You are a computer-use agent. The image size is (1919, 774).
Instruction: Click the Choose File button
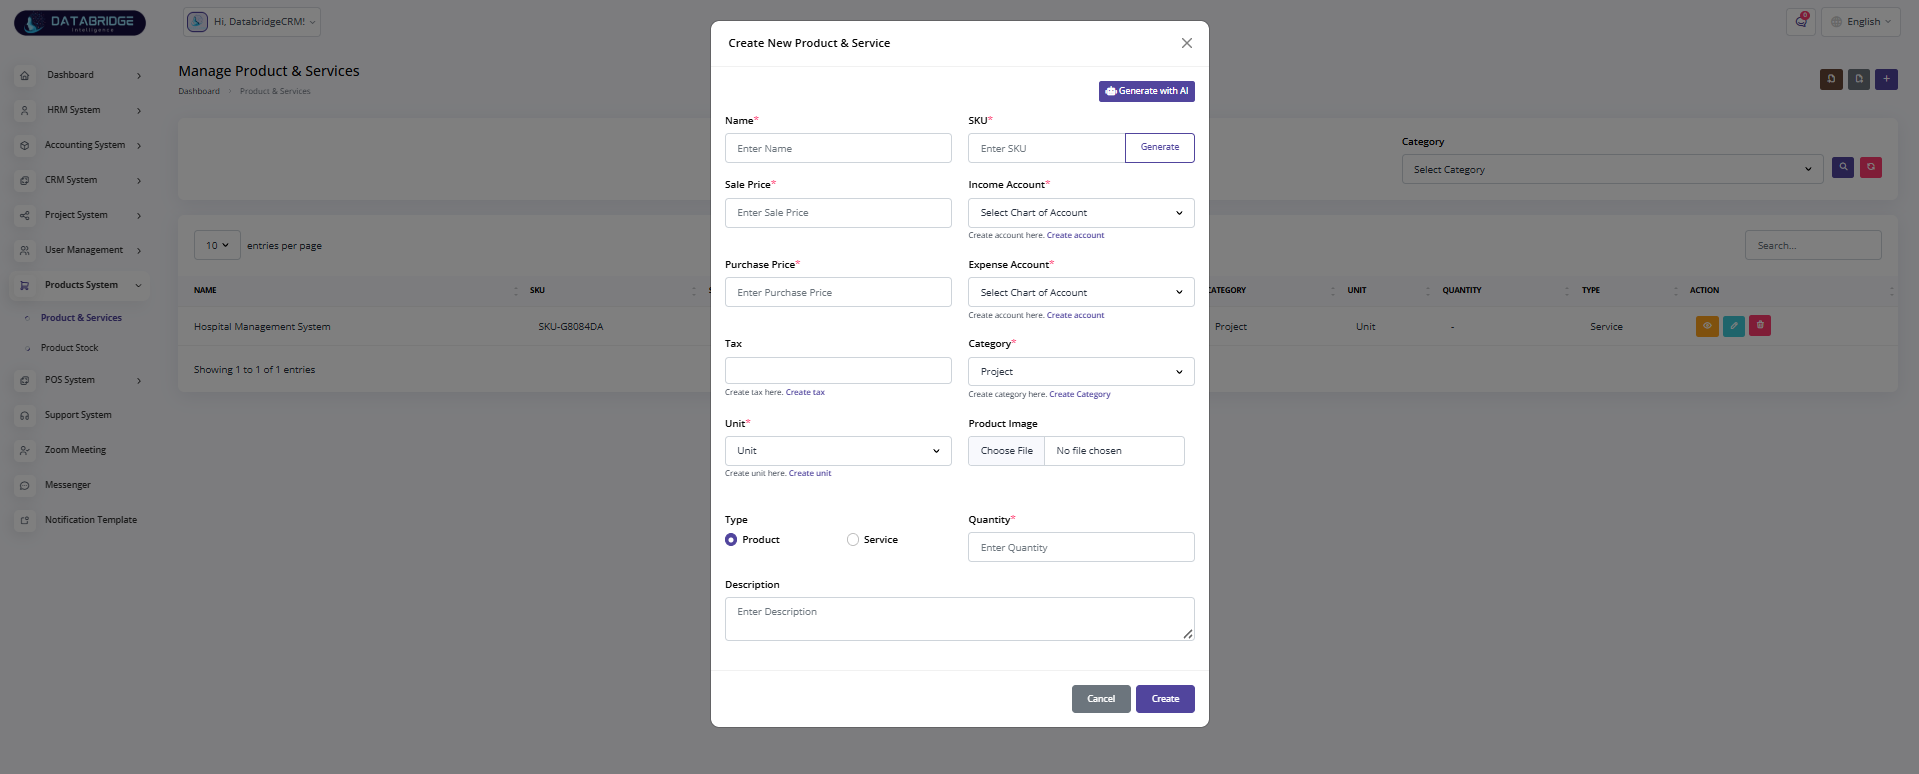click(1006, 451)
